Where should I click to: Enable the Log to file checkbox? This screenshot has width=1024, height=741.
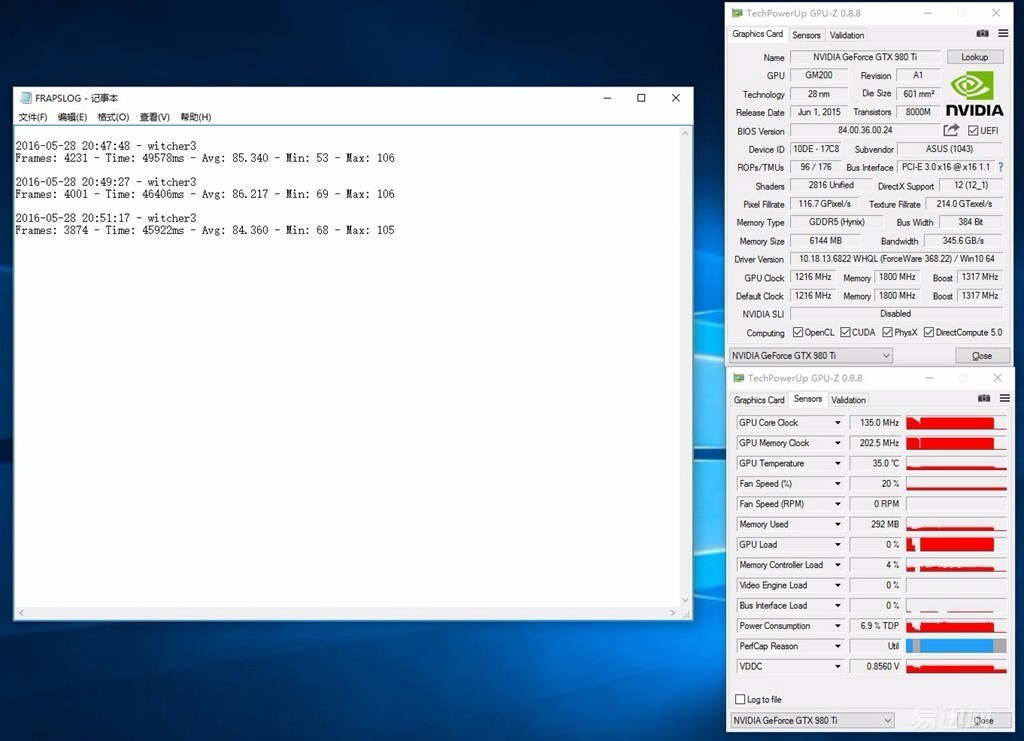[740, 699]
